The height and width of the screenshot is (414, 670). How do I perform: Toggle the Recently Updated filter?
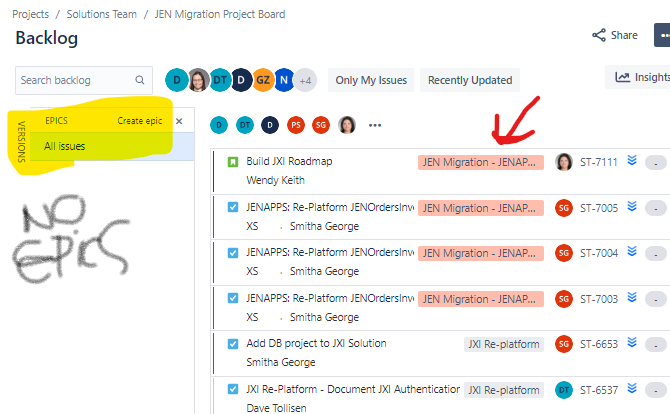tap(470, 80)
